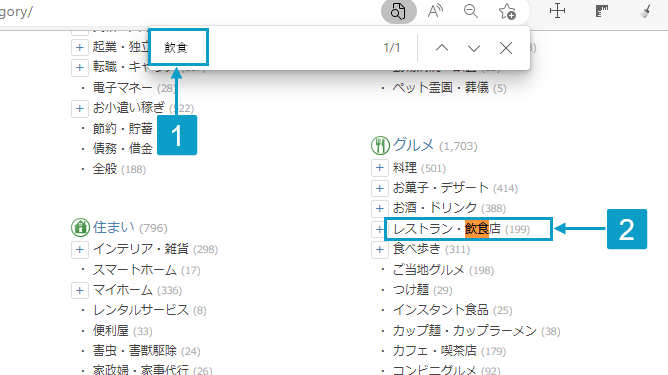Image resolution: width=668 pixels, height=375 pixels.
Task: Expand the マイホーム subcategory
Action: (x=79, y=290)
